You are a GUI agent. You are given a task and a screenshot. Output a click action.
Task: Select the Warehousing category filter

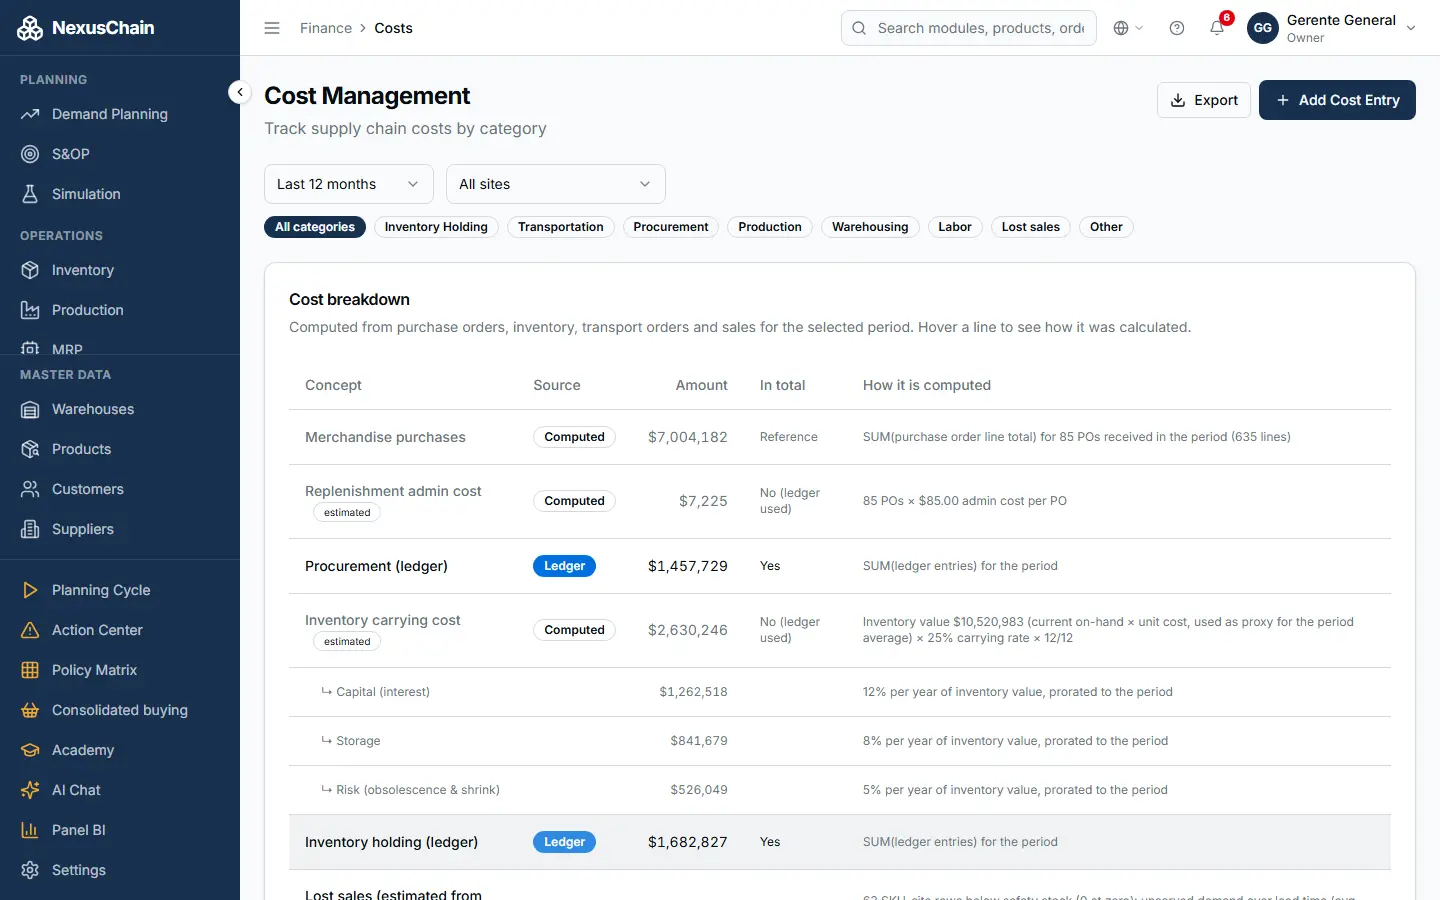click(870, 227)
